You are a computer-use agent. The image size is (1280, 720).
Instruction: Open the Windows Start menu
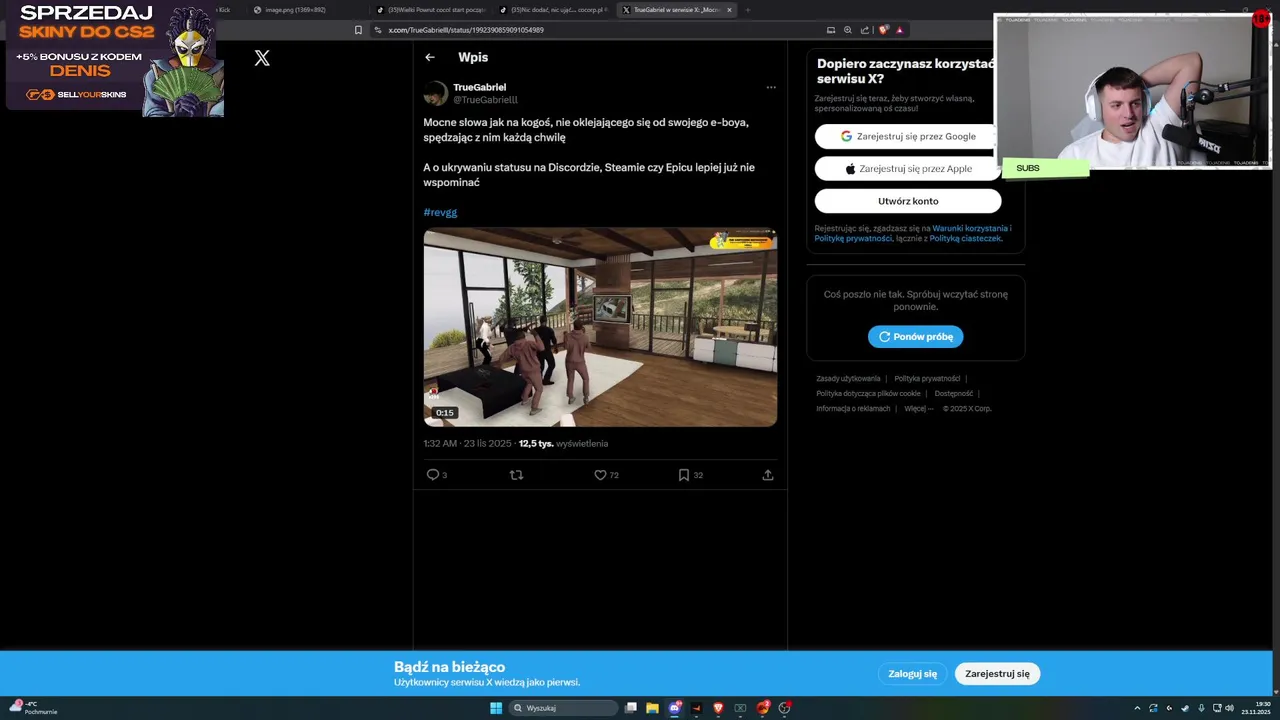click(x=496, y=708)
